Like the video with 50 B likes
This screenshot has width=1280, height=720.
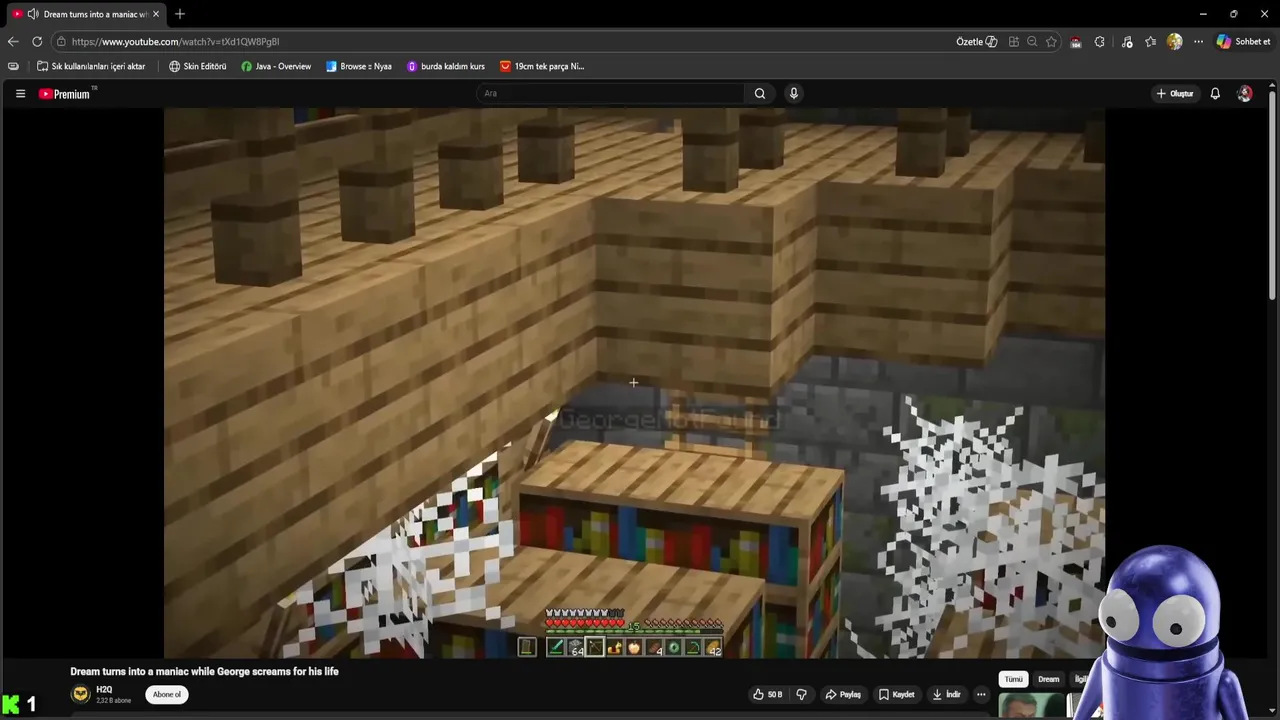coord(768,694)
